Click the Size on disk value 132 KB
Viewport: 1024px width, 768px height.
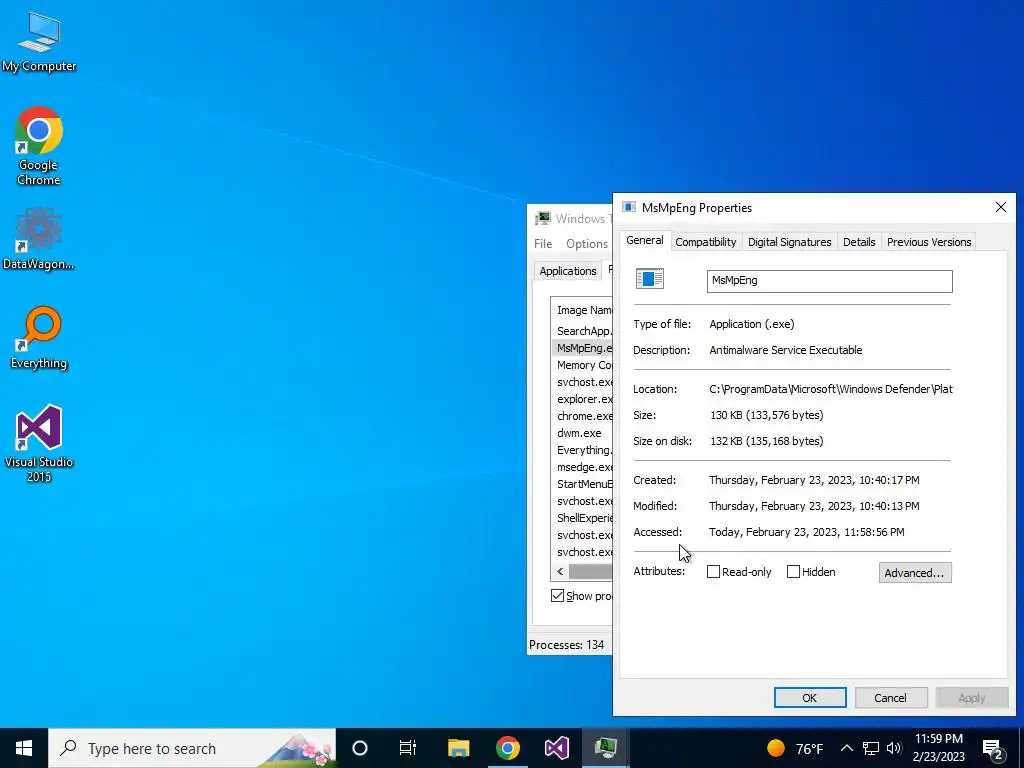point(767,441)
